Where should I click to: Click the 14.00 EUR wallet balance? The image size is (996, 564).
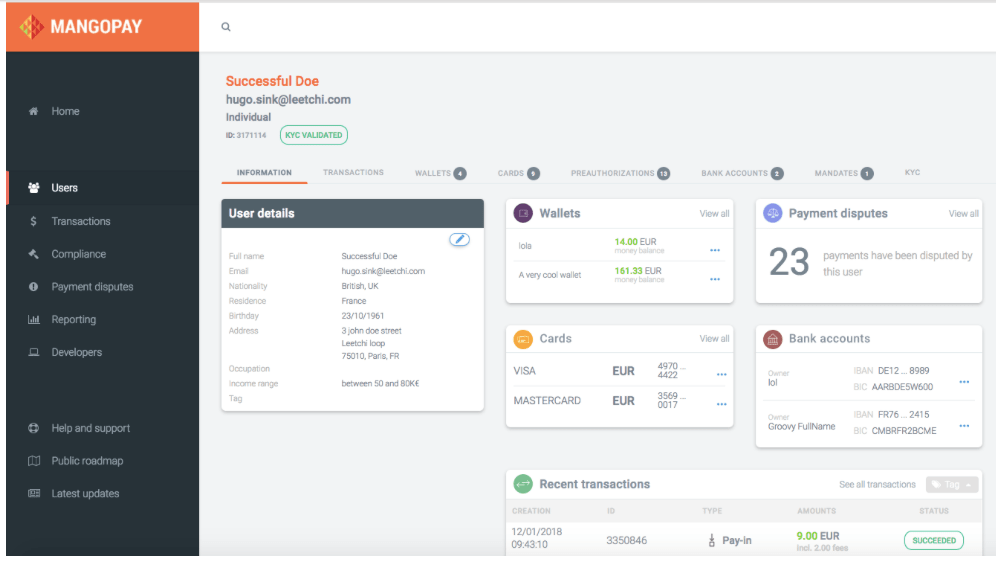[635, 242]
